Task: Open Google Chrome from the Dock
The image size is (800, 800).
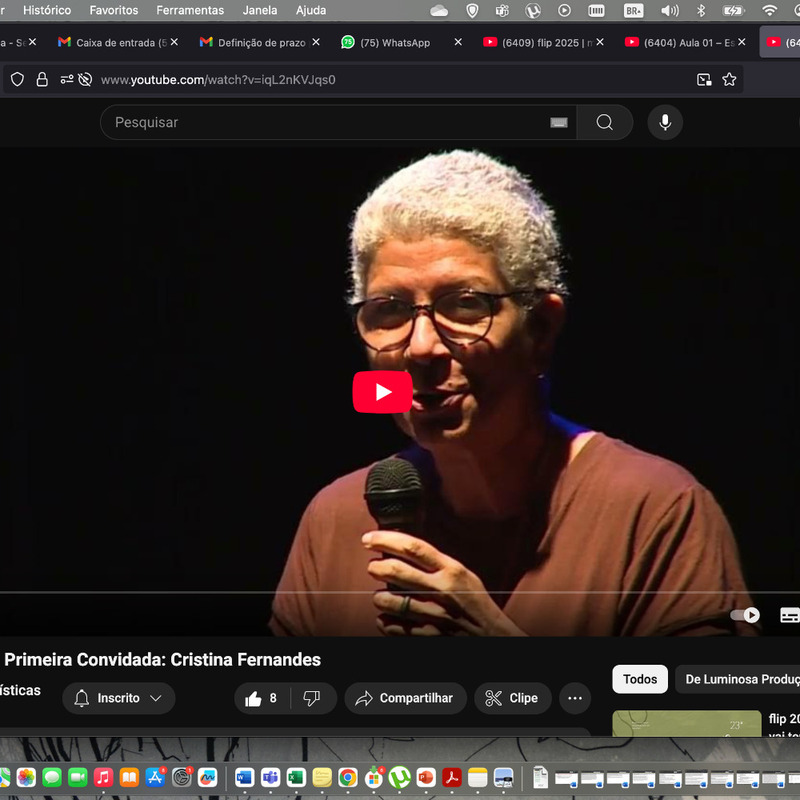Action: [347, 776]
